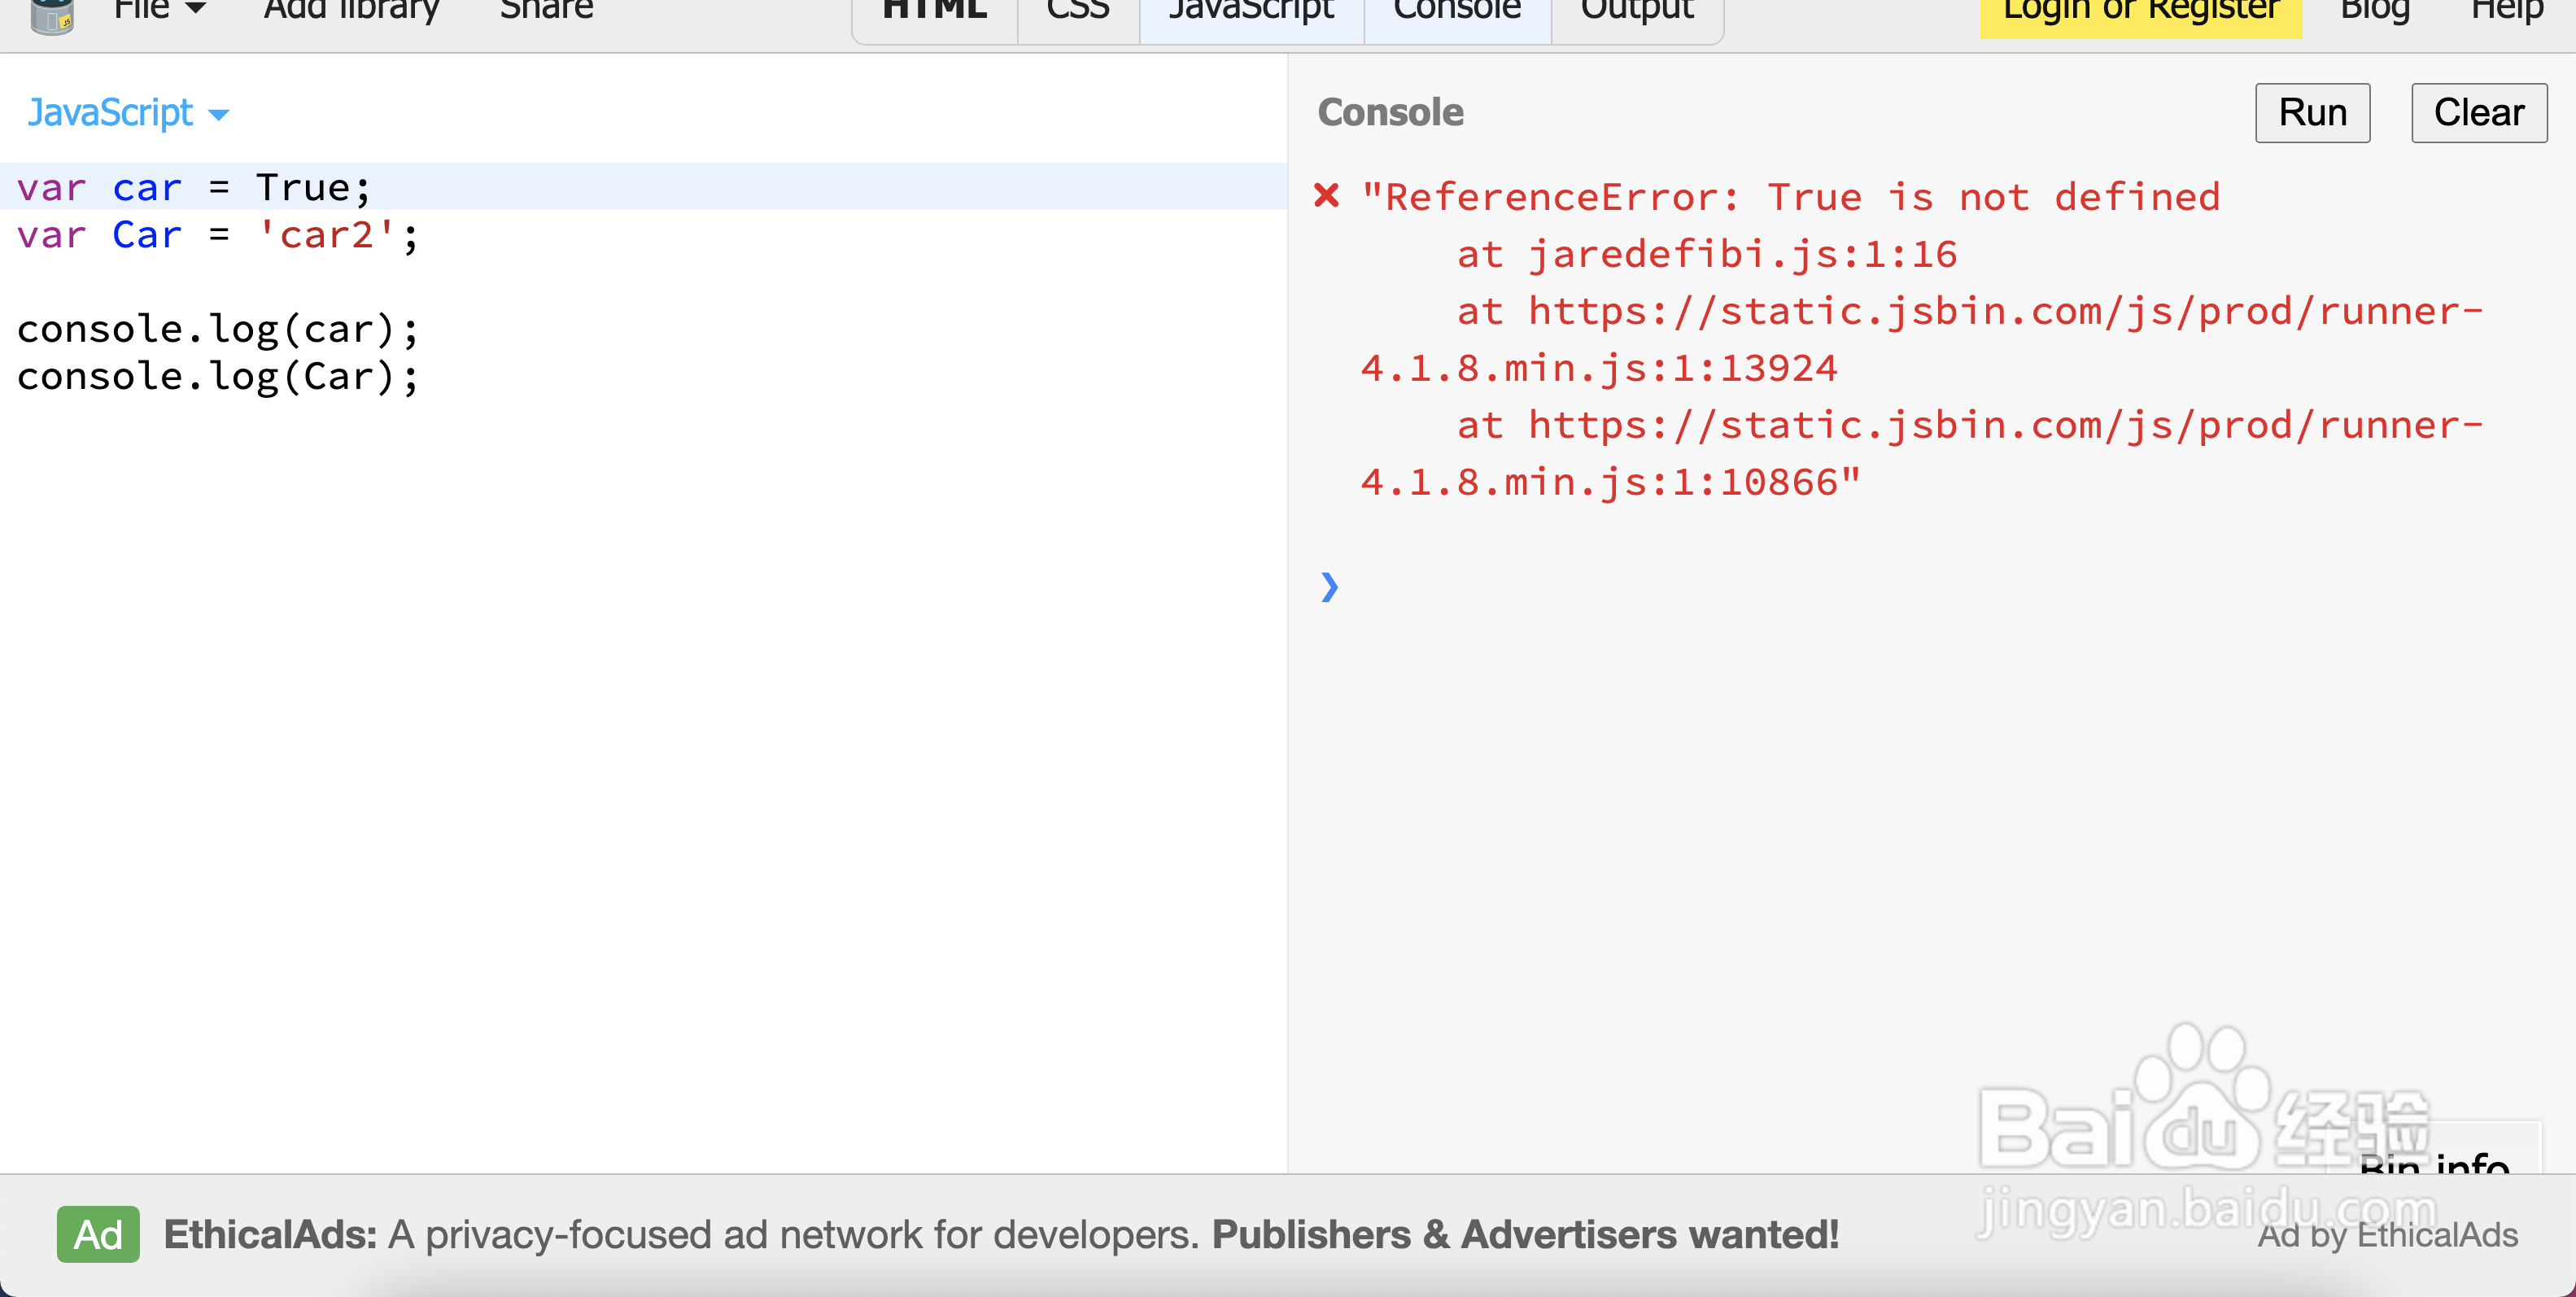The width and height of the screenshot is (2576, 1297).
Task: Click the JS Bin logo icon
Action: [52, 15]
